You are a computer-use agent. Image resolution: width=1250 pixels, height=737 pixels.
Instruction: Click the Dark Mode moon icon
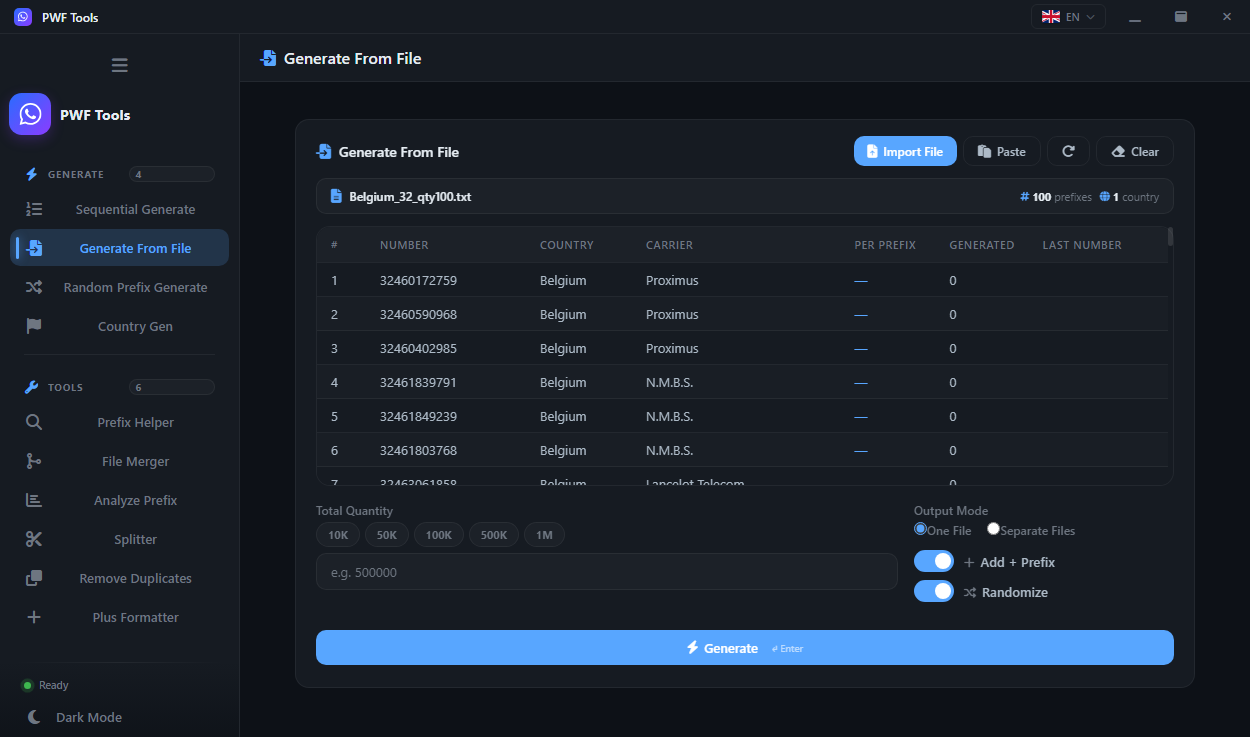(34, 717)
